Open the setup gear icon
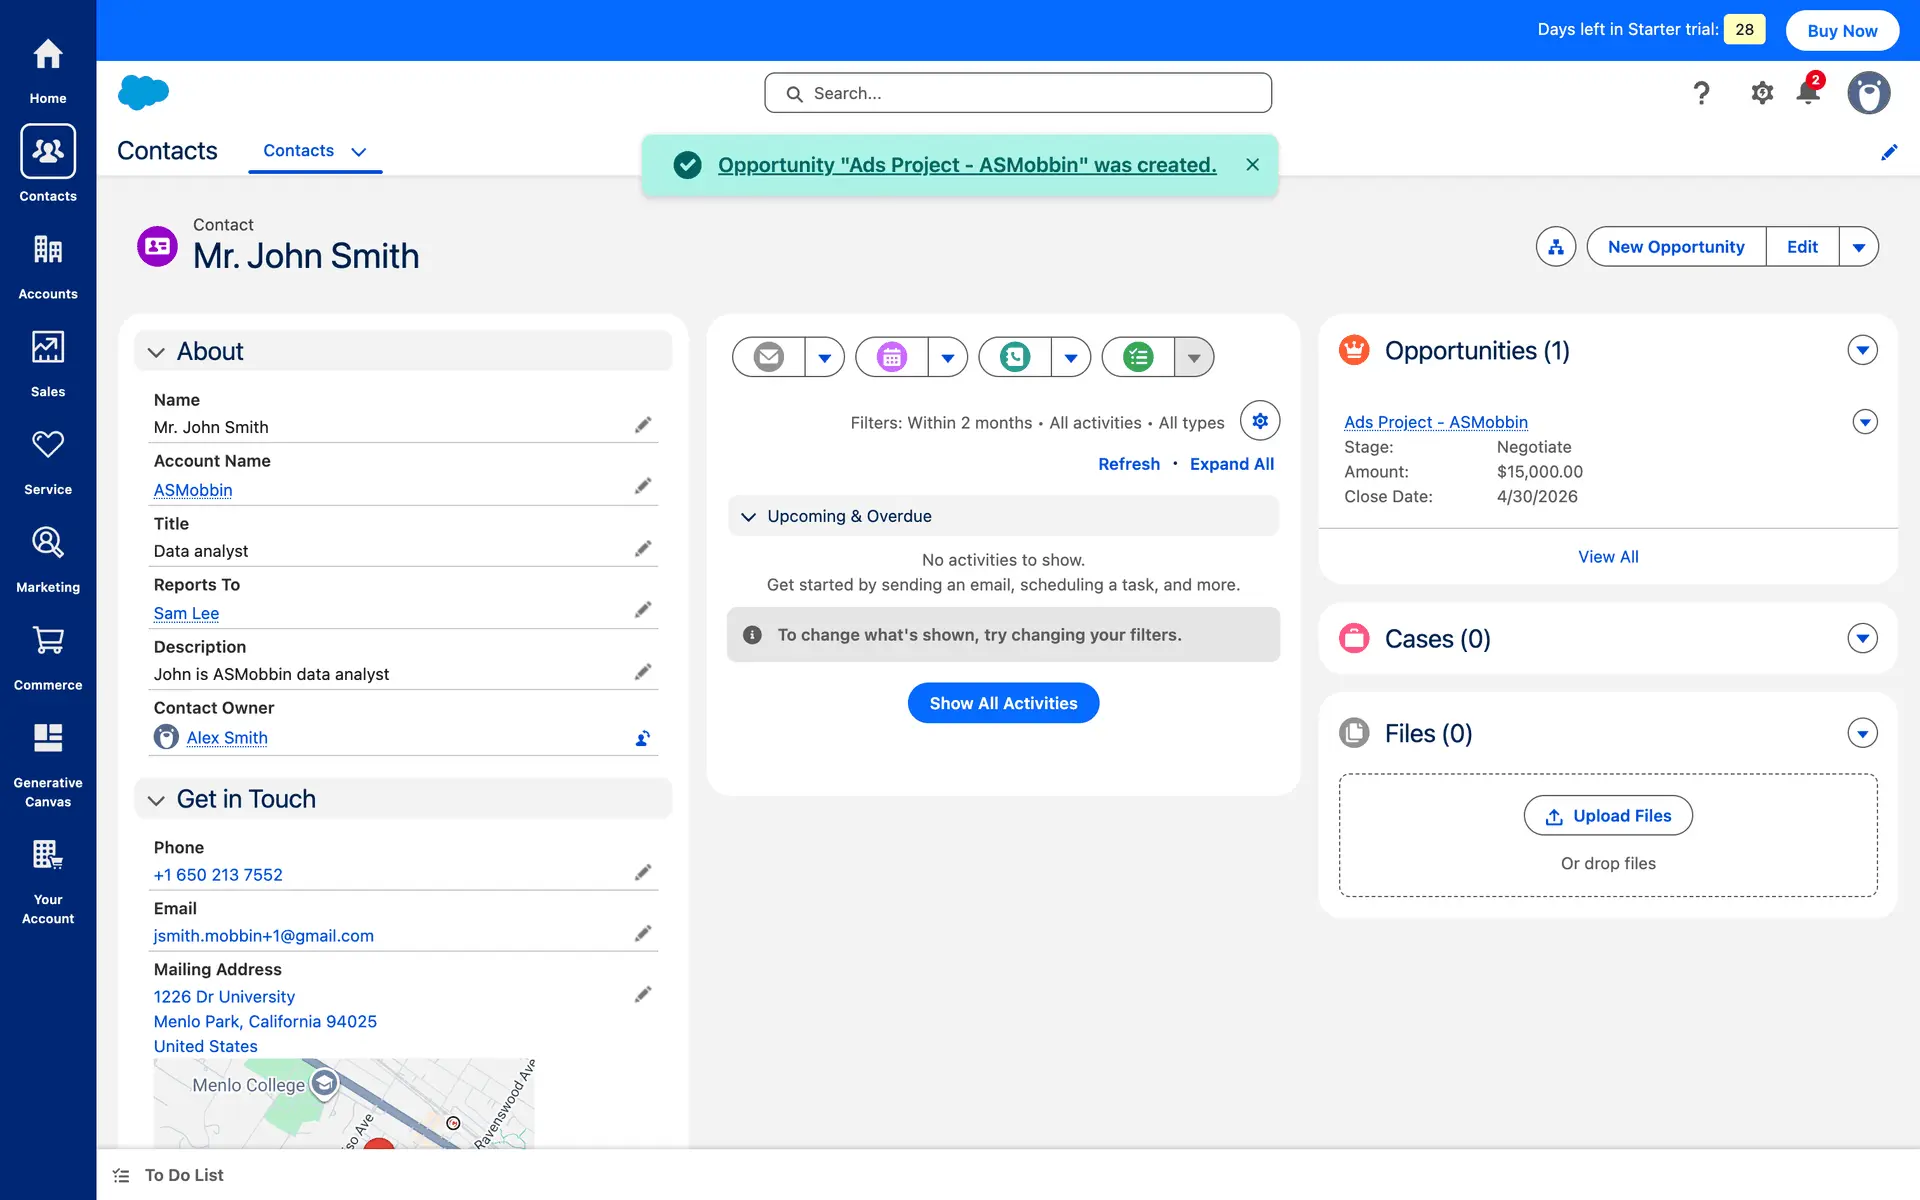The width and height of the screenshot is (1920, 1200). click(x=1761, y=93)
